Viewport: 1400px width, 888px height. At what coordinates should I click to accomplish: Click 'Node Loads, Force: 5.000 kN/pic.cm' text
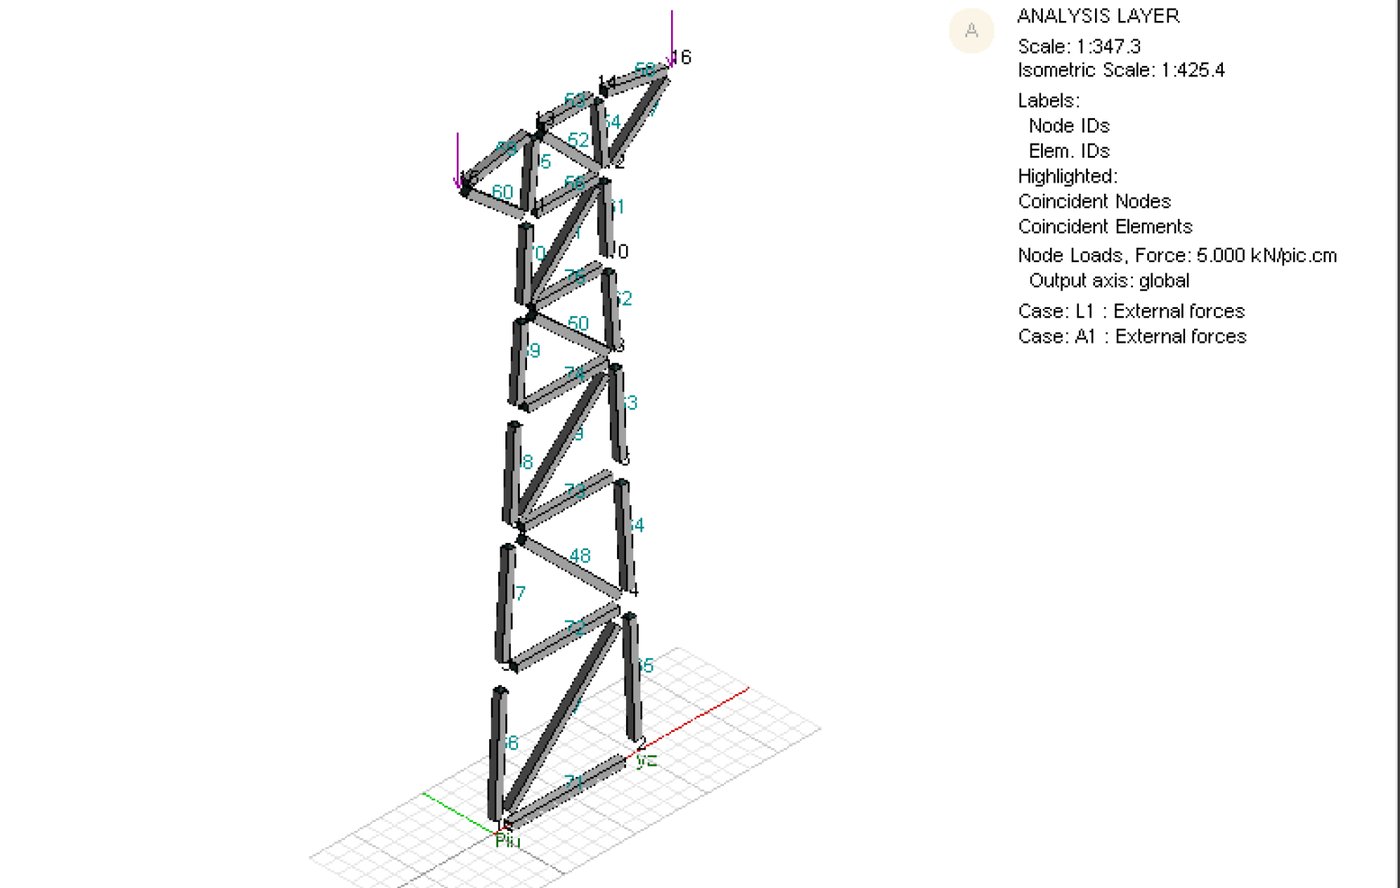pos(1177,255)
